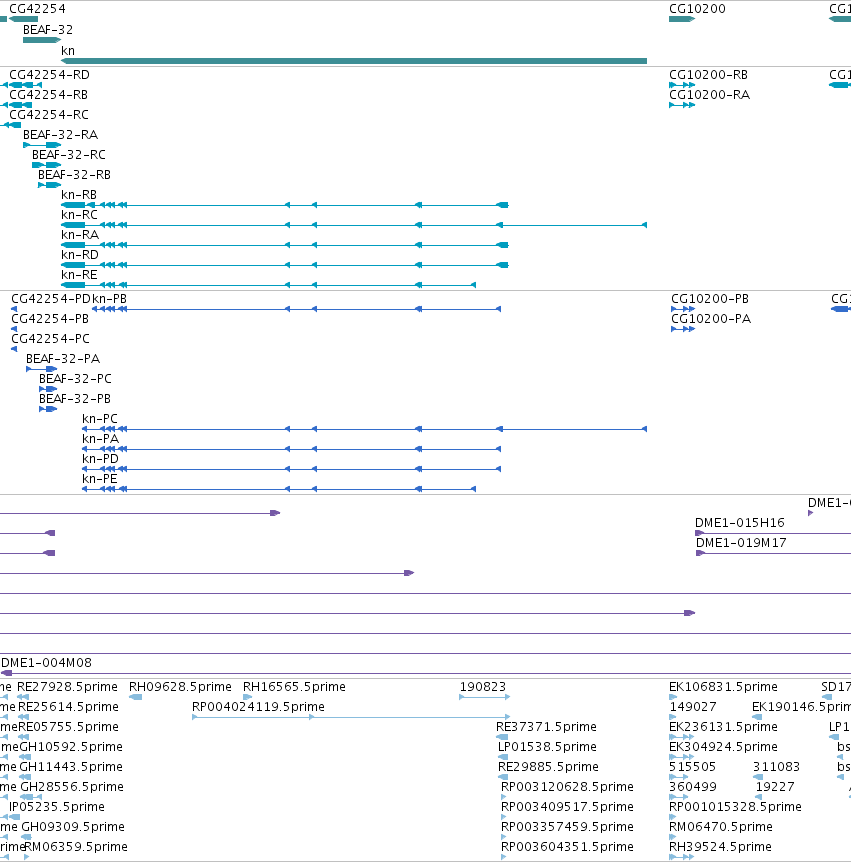Screen dimensions: 851x862
Task: Open EST label EK236131.5prime
Action: [x=723, y=727]
